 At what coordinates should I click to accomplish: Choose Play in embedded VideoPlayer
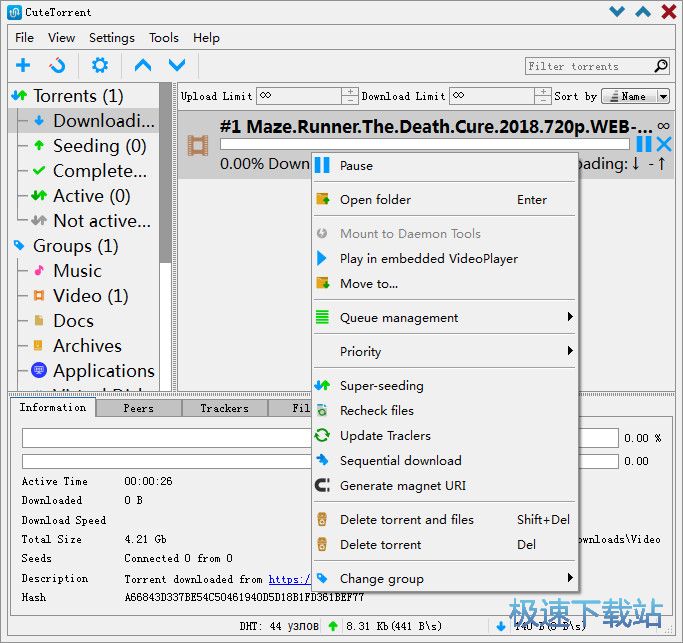click(x=428, y=258)
